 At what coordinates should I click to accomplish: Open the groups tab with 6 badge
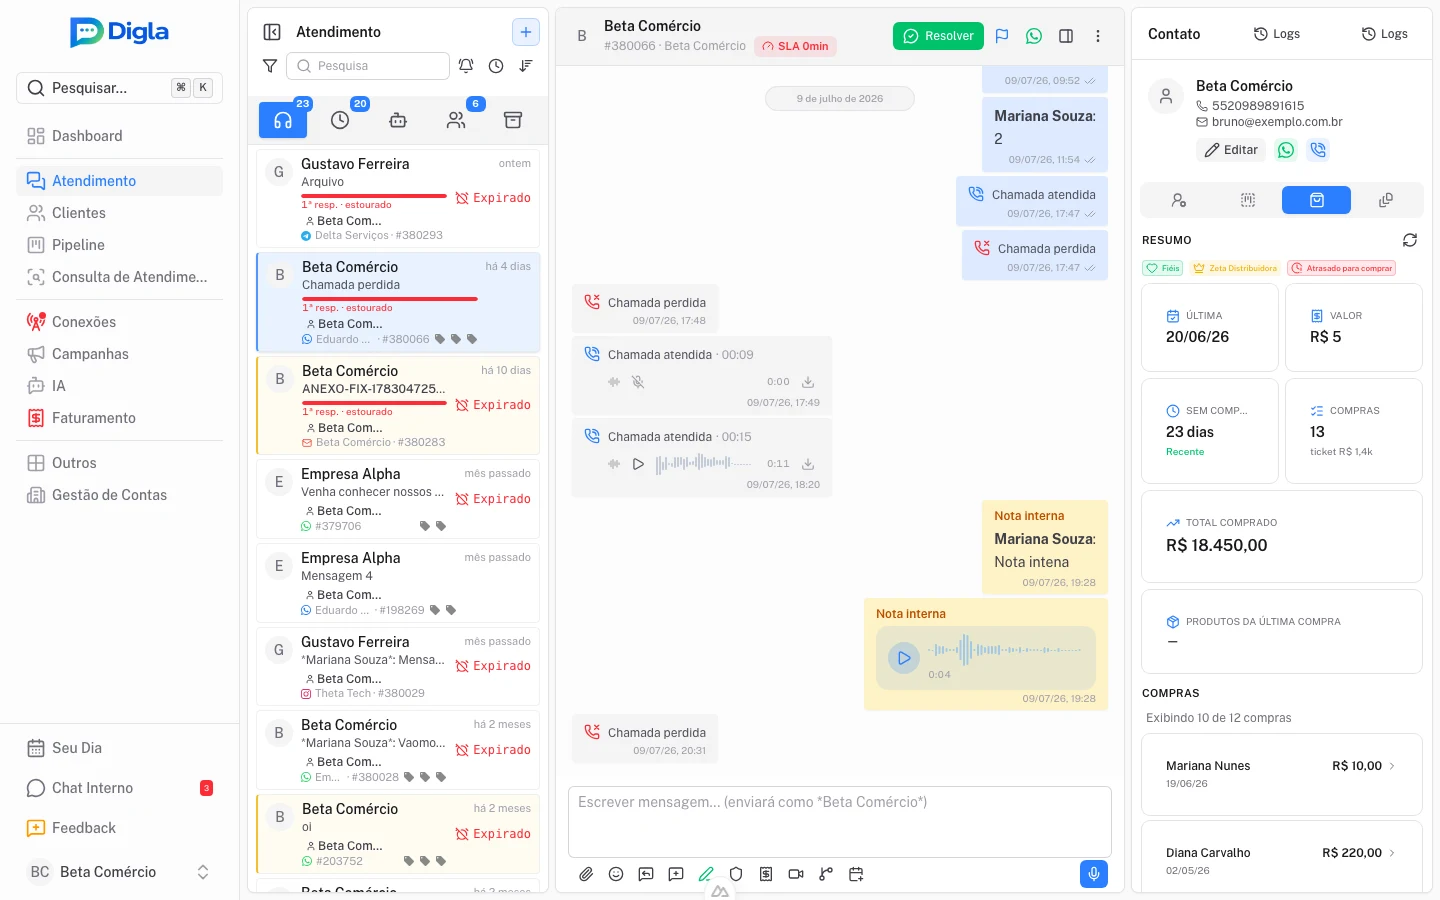[x=456, y=120]
